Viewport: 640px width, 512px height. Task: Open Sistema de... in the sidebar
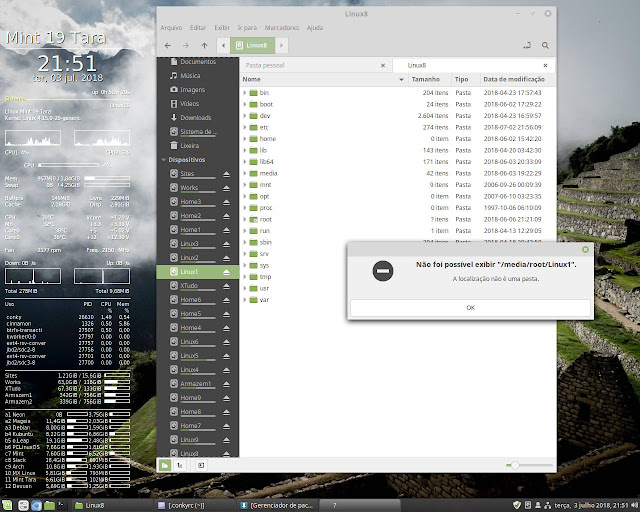coord(198,131)
